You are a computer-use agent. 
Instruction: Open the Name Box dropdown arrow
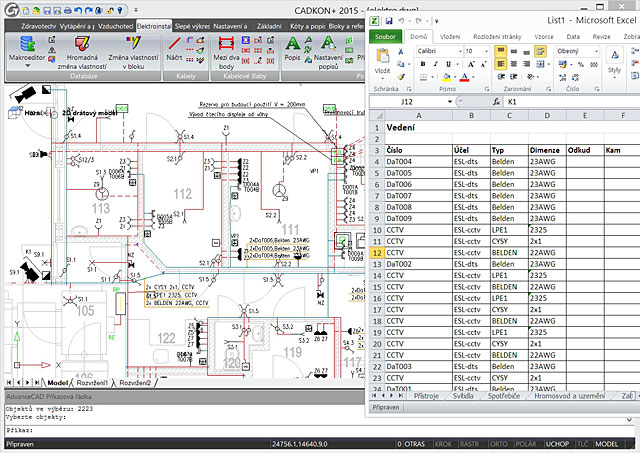pos(449,102)
